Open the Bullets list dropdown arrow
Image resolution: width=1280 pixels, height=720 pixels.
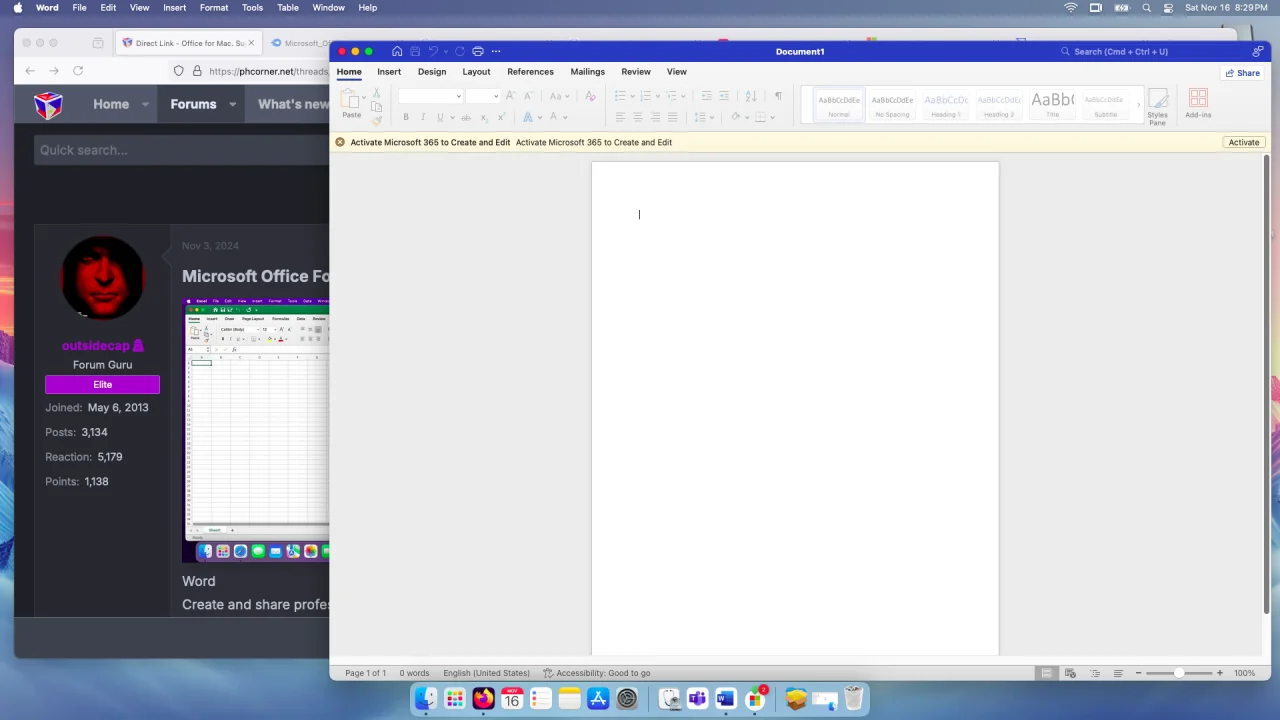pos(632,96)
